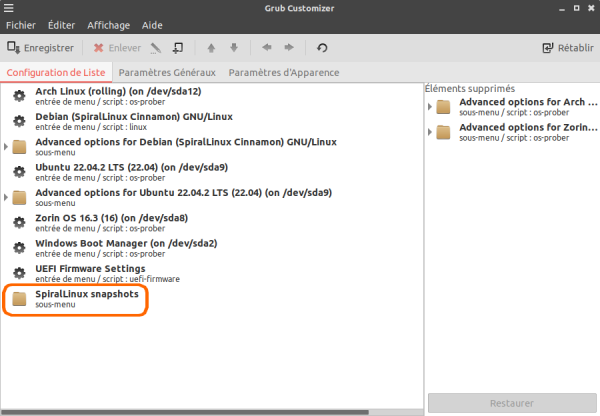Image resolution: width=600 pixels, height=416 pixels.
Task: Click the Restaurer button
Action: click(510, 404)
